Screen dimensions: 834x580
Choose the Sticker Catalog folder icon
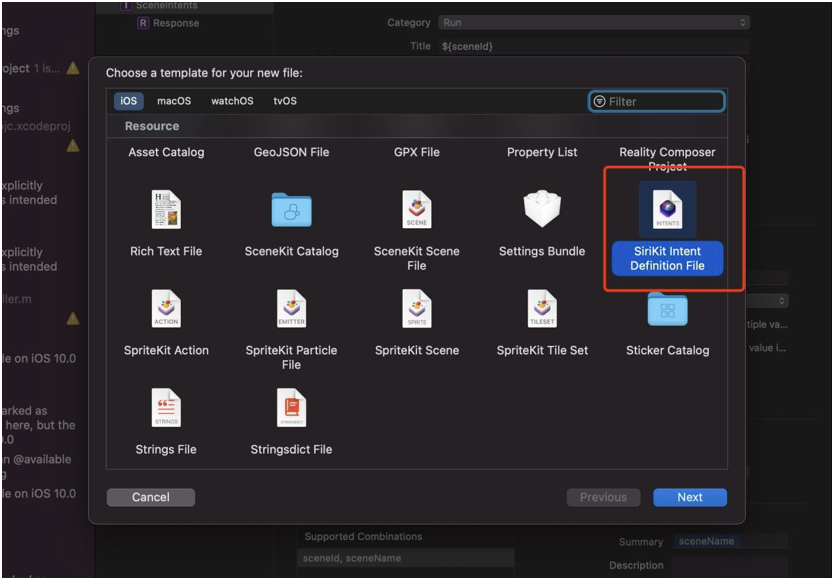click(x=668, y=309)
